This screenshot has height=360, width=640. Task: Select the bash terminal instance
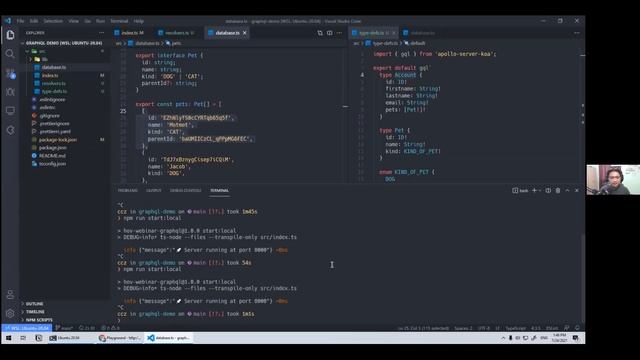coord(520,191)
